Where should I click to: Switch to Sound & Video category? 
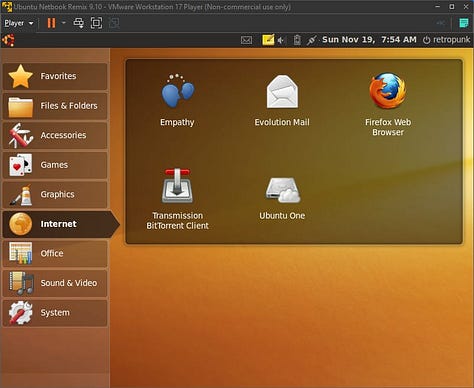(55, 283)
